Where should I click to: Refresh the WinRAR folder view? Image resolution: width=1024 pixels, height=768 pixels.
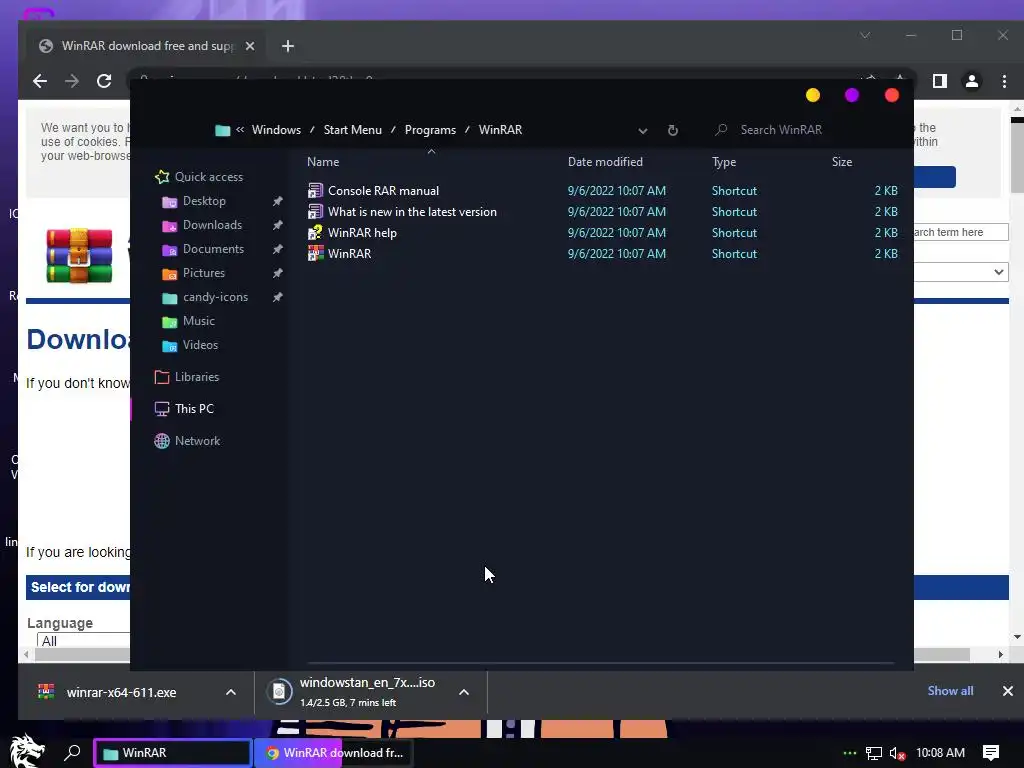[673, 131]
